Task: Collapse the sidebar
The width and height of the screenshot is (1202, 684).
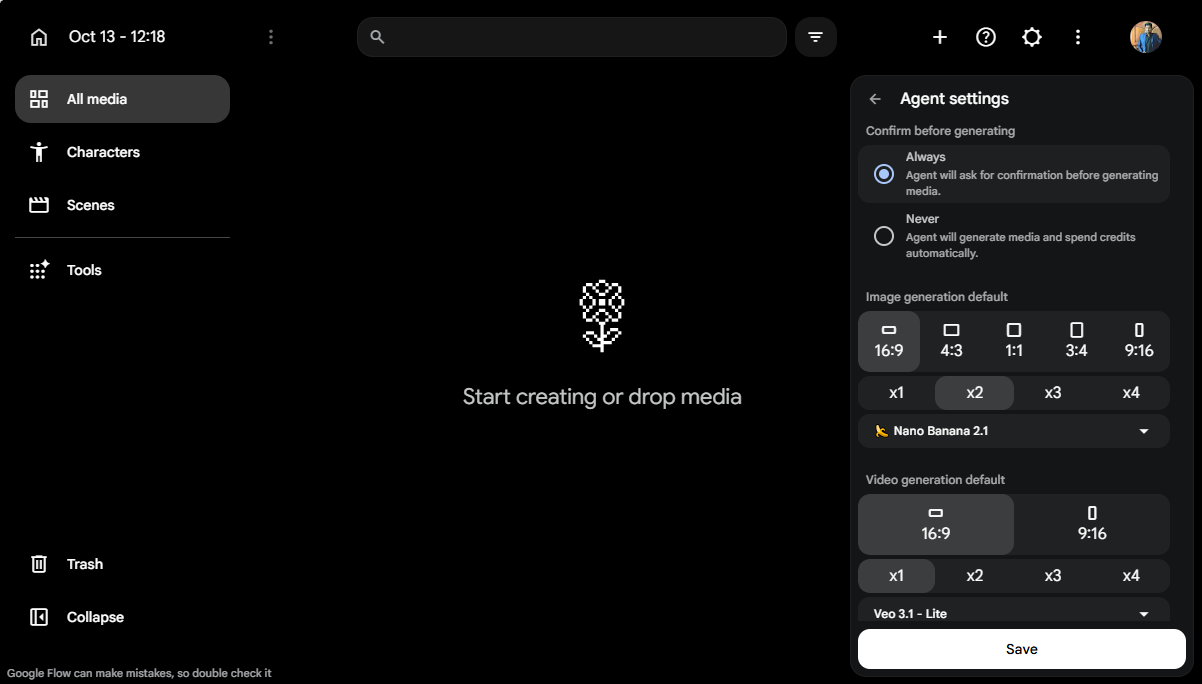Action: [122, 617]
